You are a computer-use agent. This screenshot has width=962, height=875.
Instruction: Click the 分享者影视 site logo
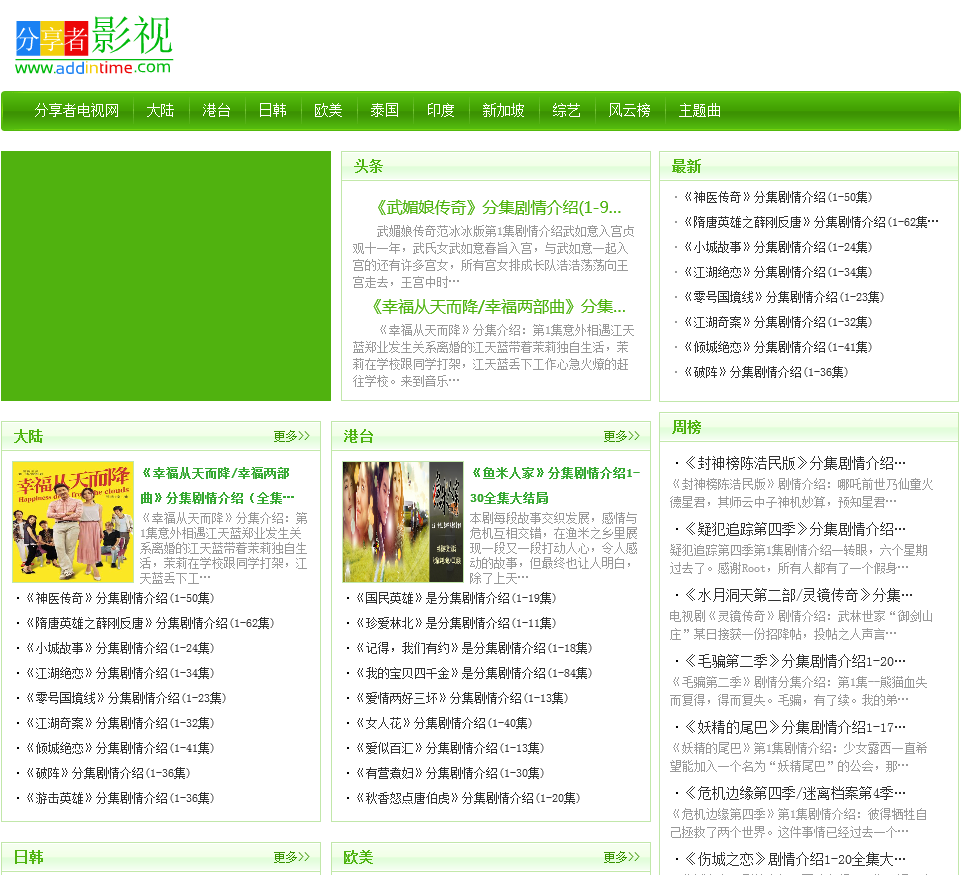[x=94, y=45]
